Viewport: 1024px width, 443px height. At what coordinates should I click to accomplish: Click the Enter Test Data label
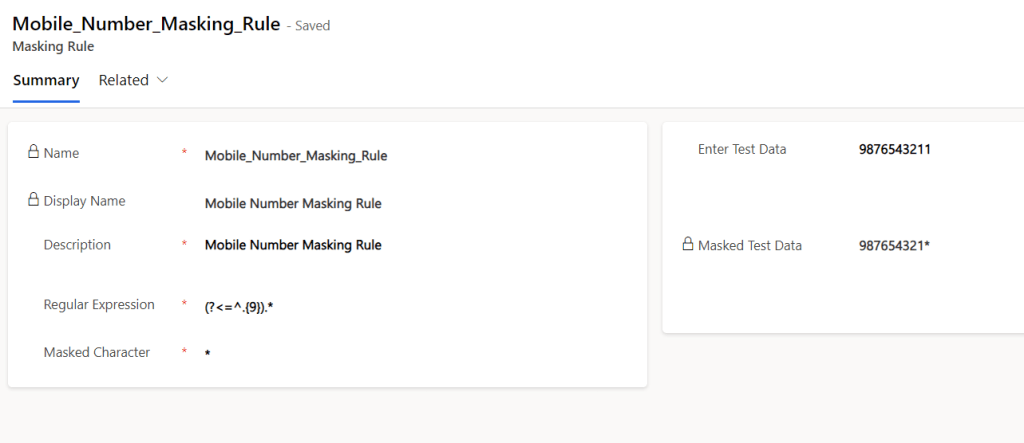tap(742, 149)
